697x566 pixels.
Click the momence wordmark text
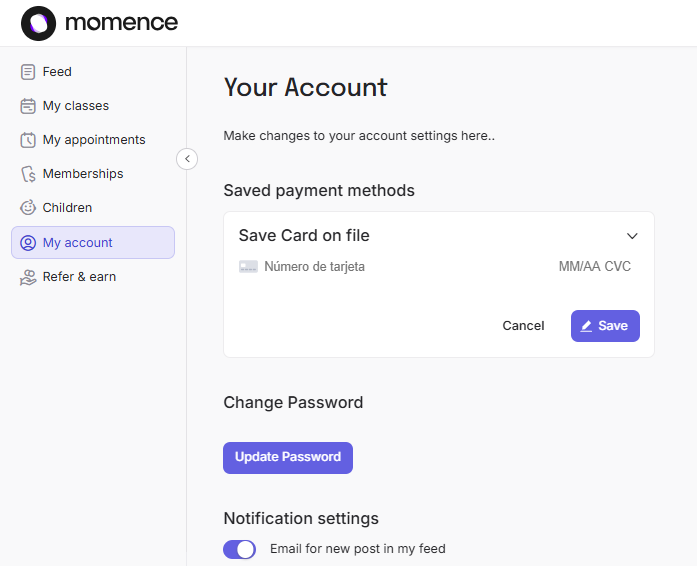121,22
